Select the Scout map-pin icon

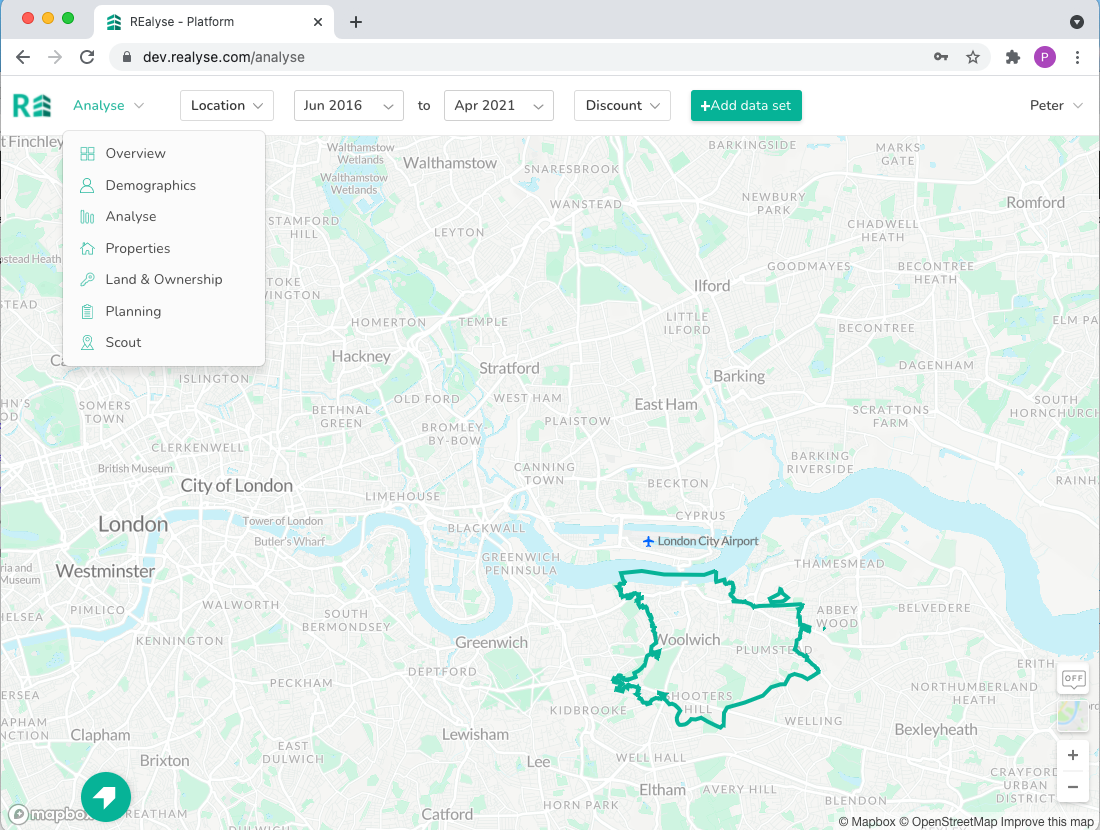coord(87,342)
